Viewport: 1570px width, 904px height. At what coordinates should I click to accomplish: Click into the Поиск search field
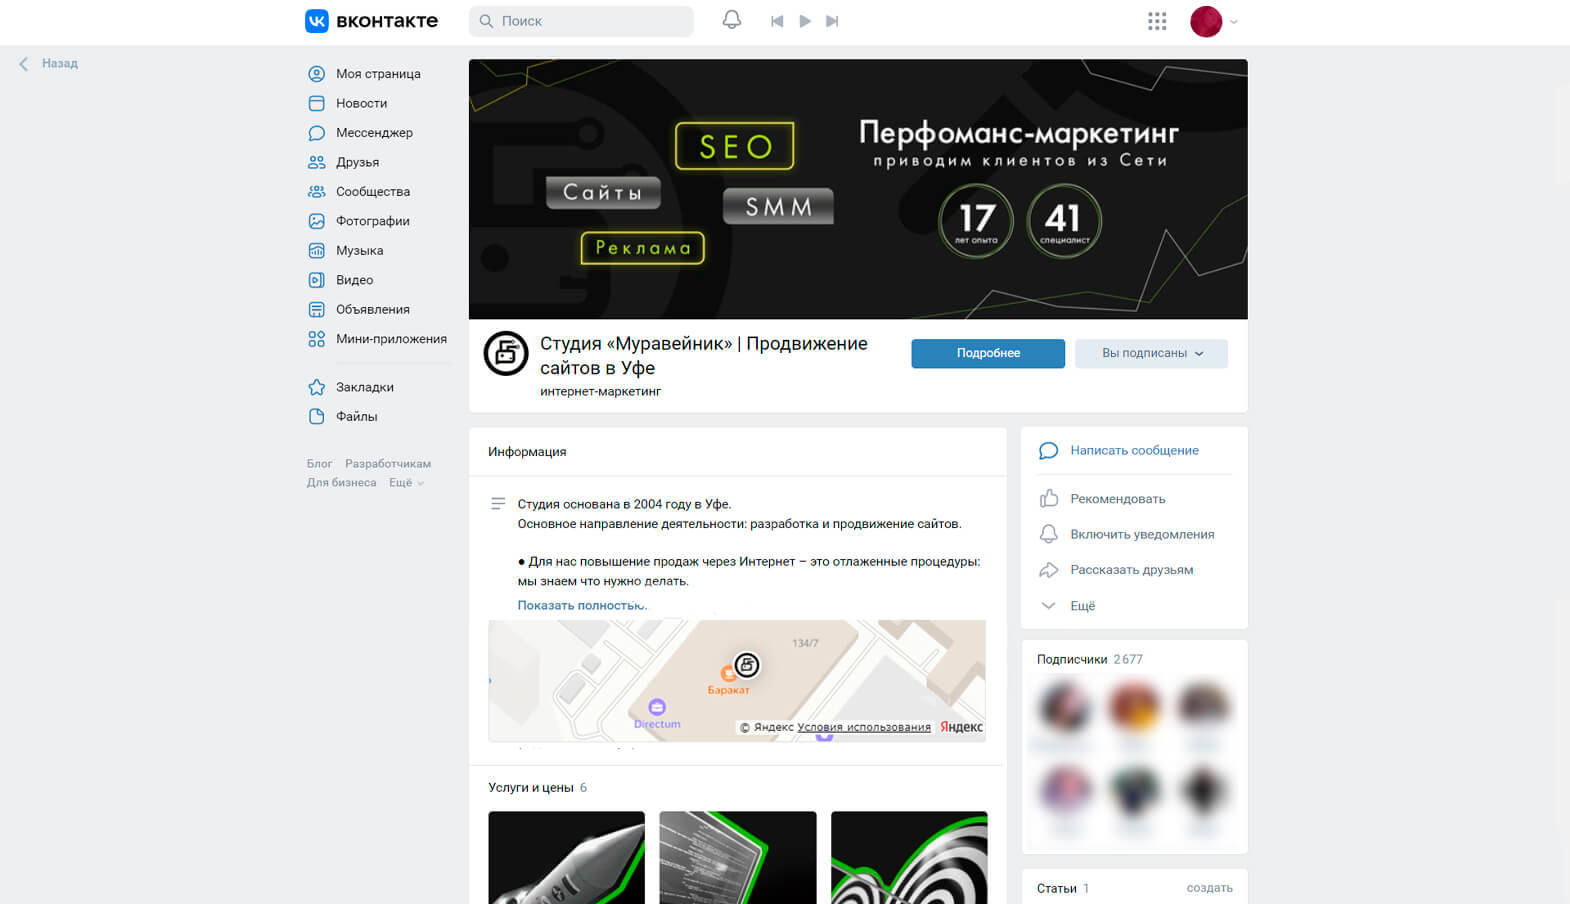click(581, 21)
